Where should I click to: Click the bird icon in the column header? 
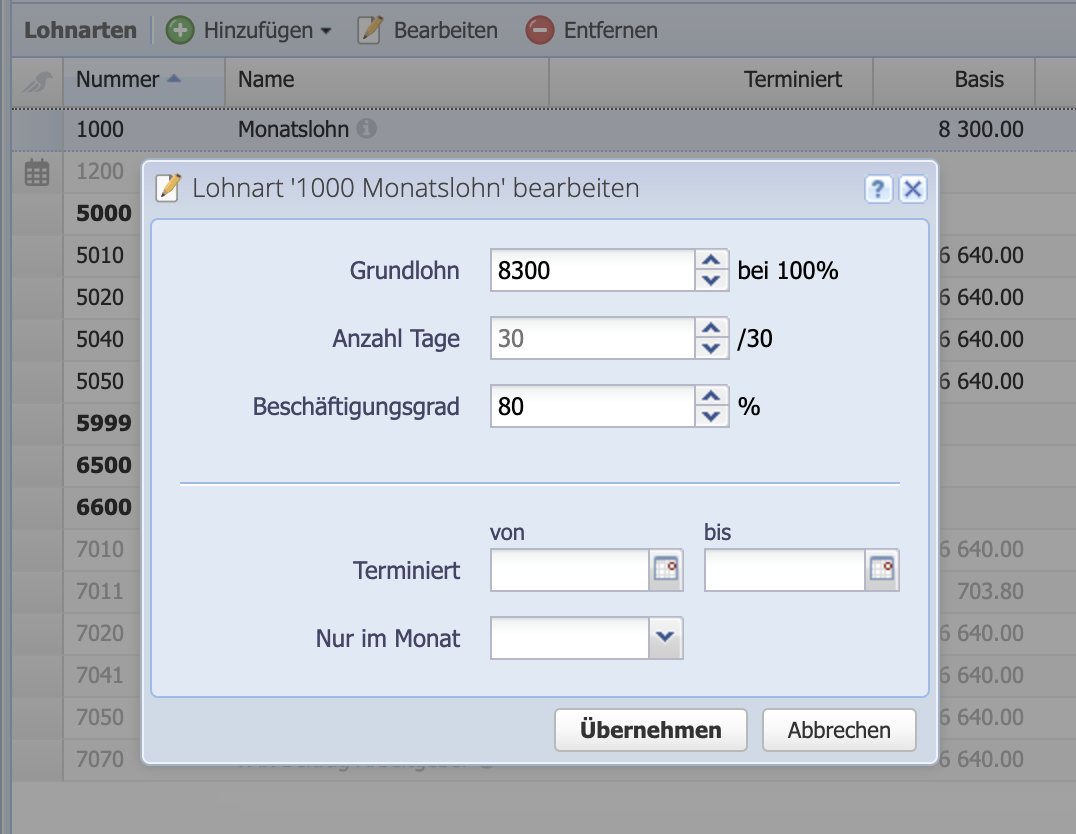point(36,81)
